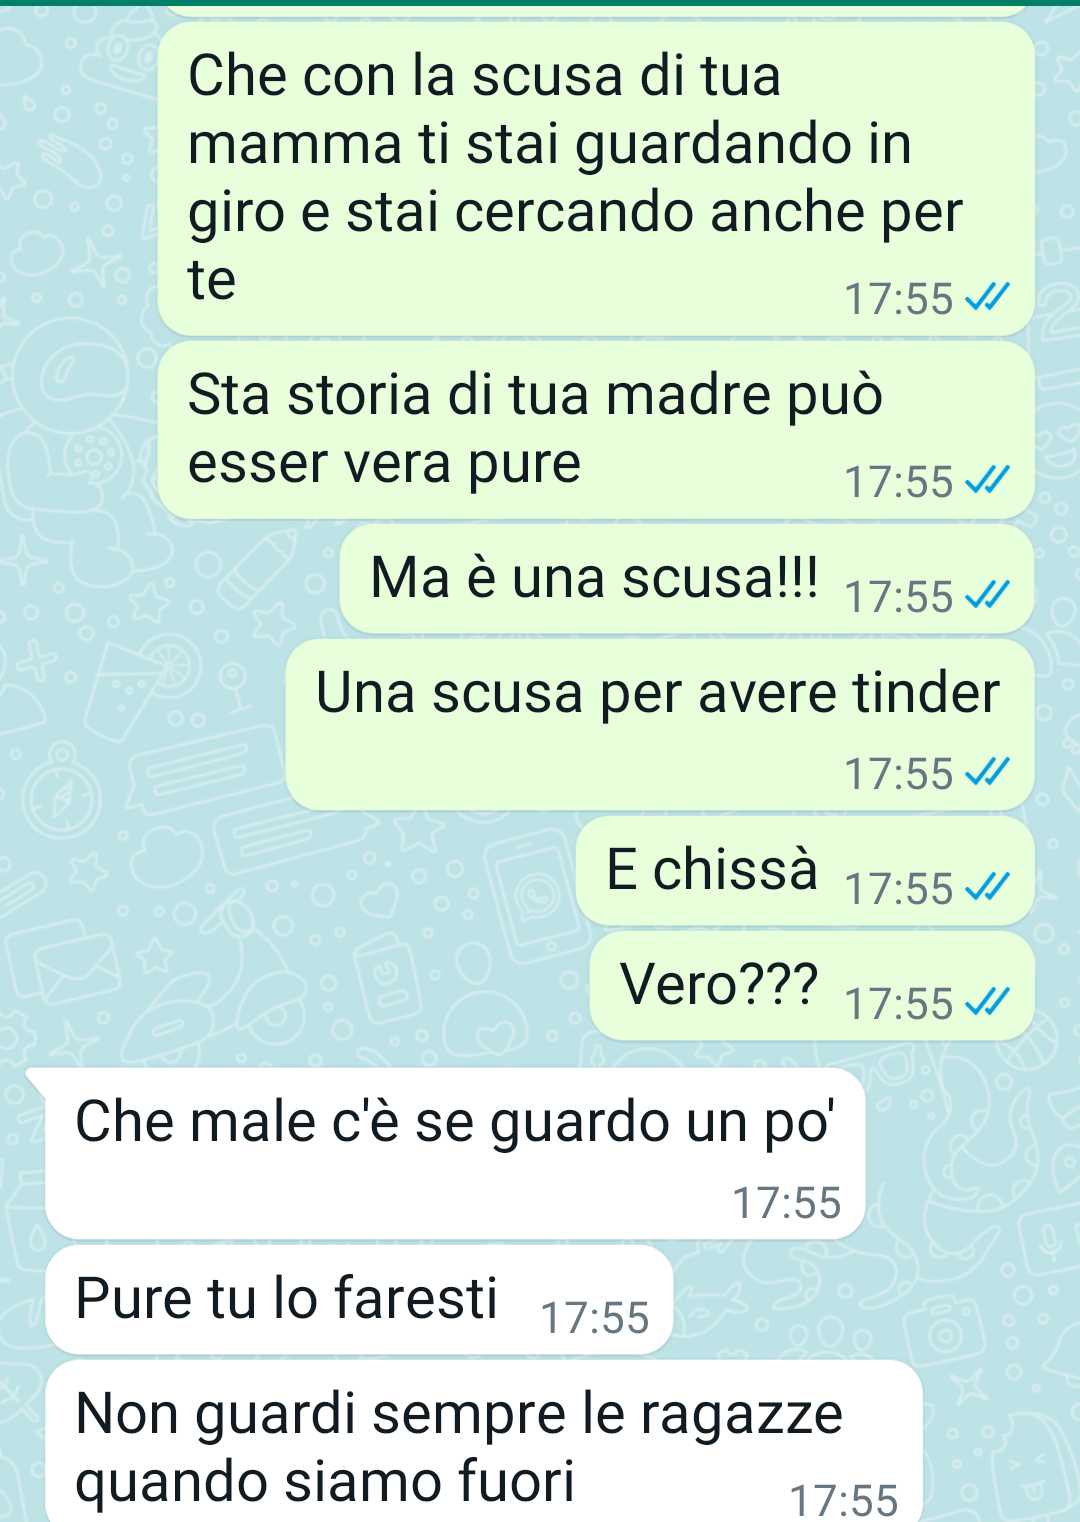
Task: Tap the received message 'Che male c'è se guardo un po''
Action: tap(455, 1153)
